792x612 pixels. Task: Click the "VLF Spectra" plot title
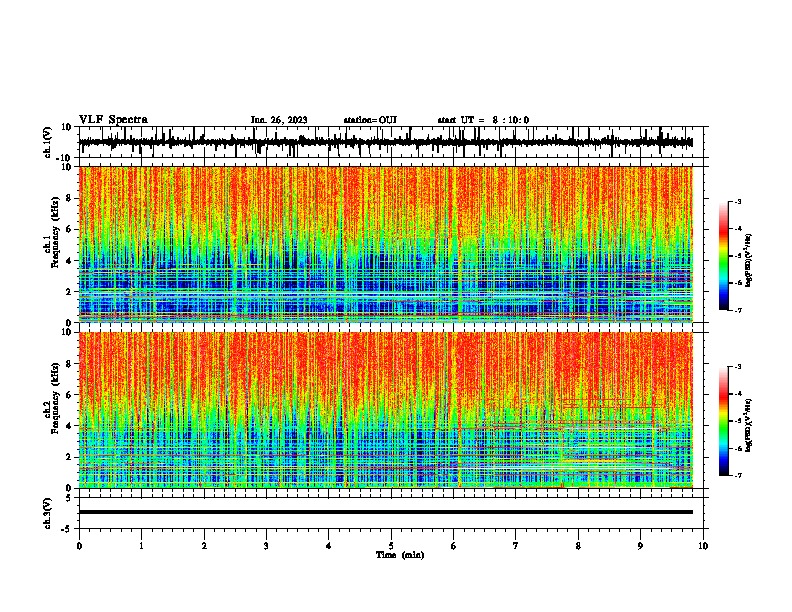(x=113, y=120)
